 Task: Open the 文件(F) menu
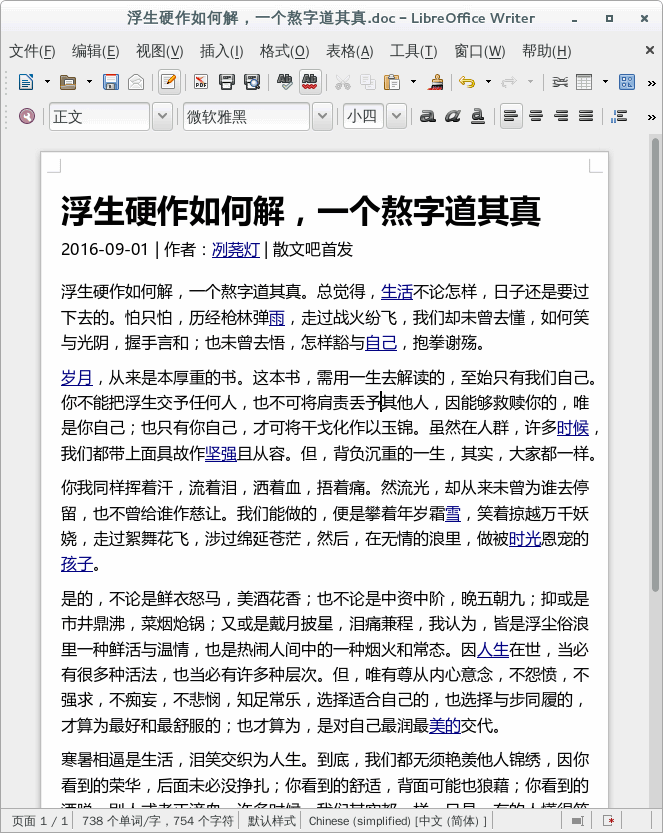coord(32,52)
